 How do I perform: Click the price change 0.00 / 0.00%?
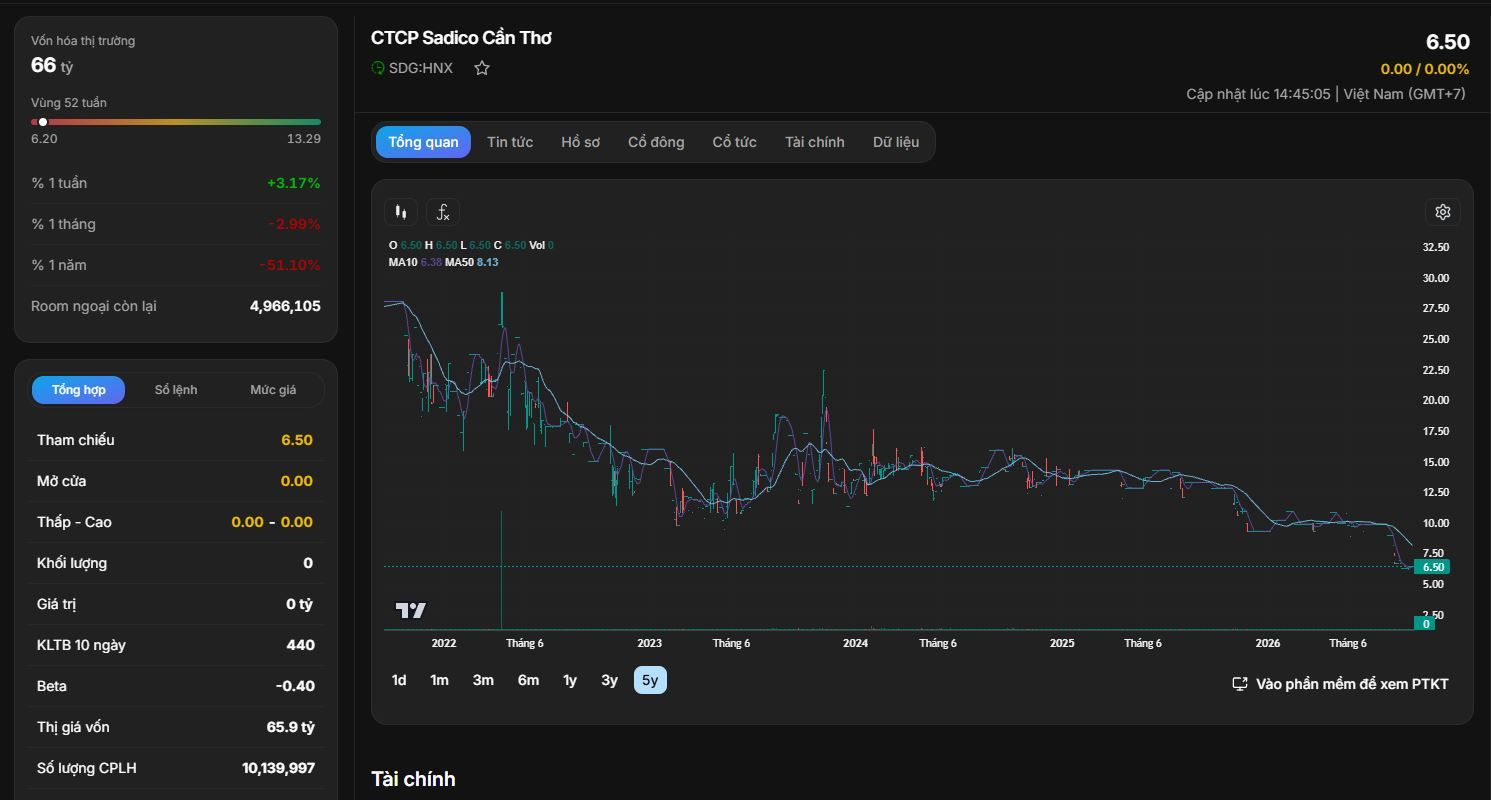(x=1425, y=69)
